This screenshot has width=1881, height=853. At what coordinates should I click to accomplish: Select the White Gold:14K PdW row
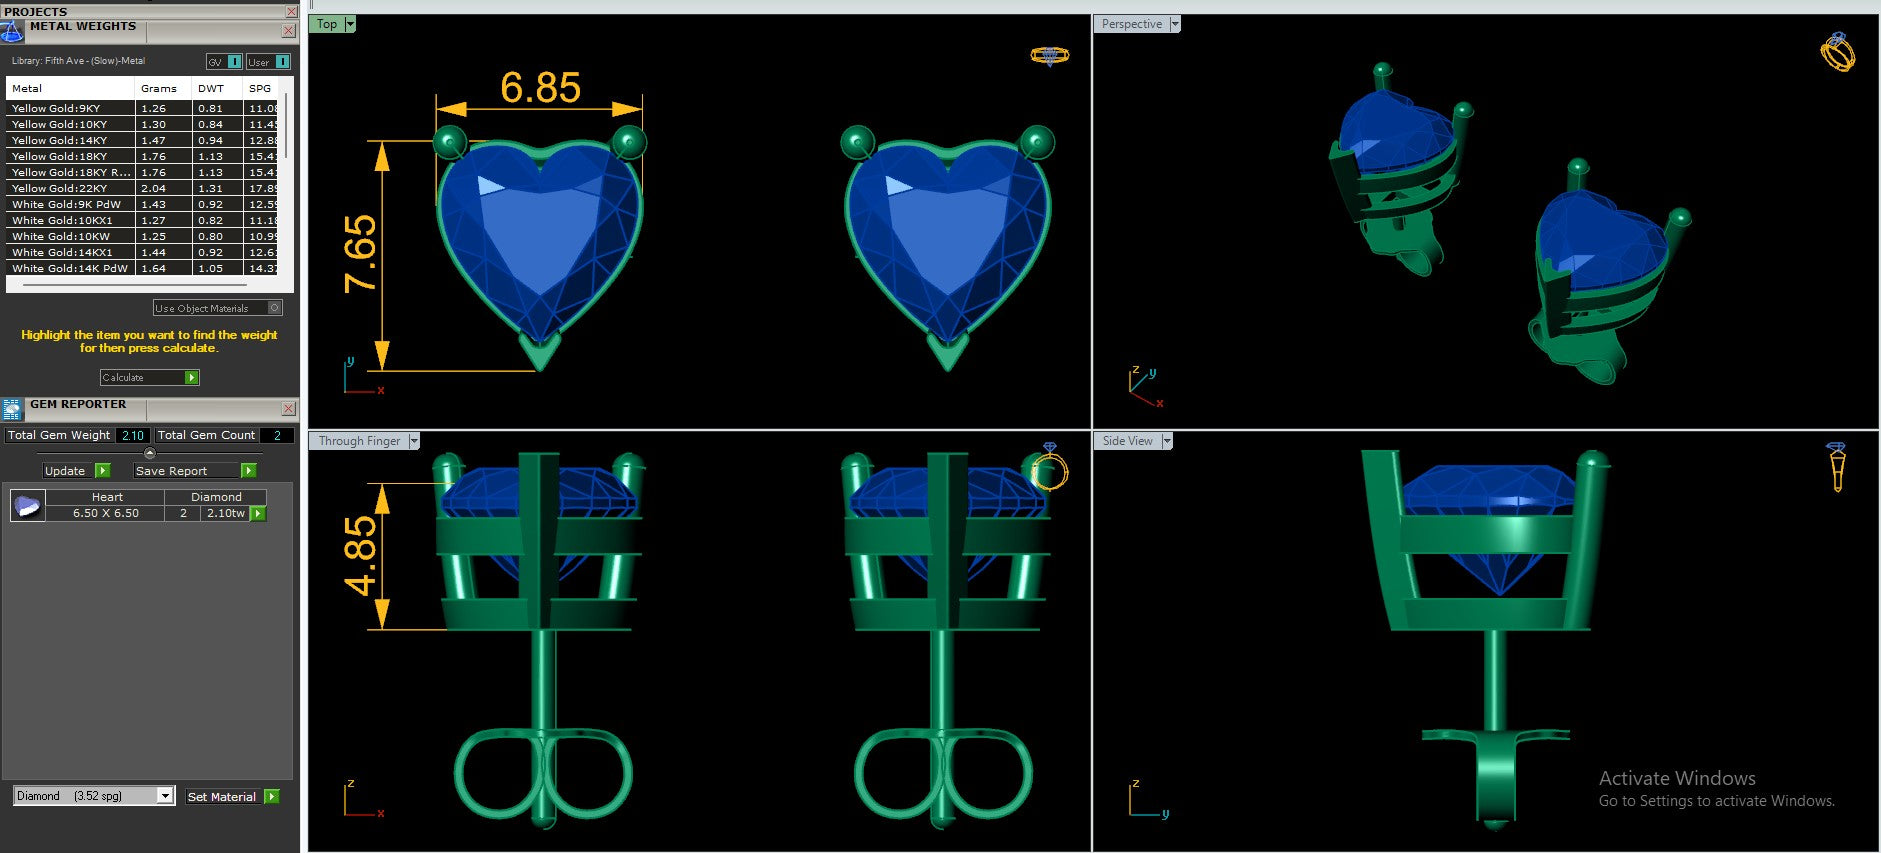[x=143, y=268]
